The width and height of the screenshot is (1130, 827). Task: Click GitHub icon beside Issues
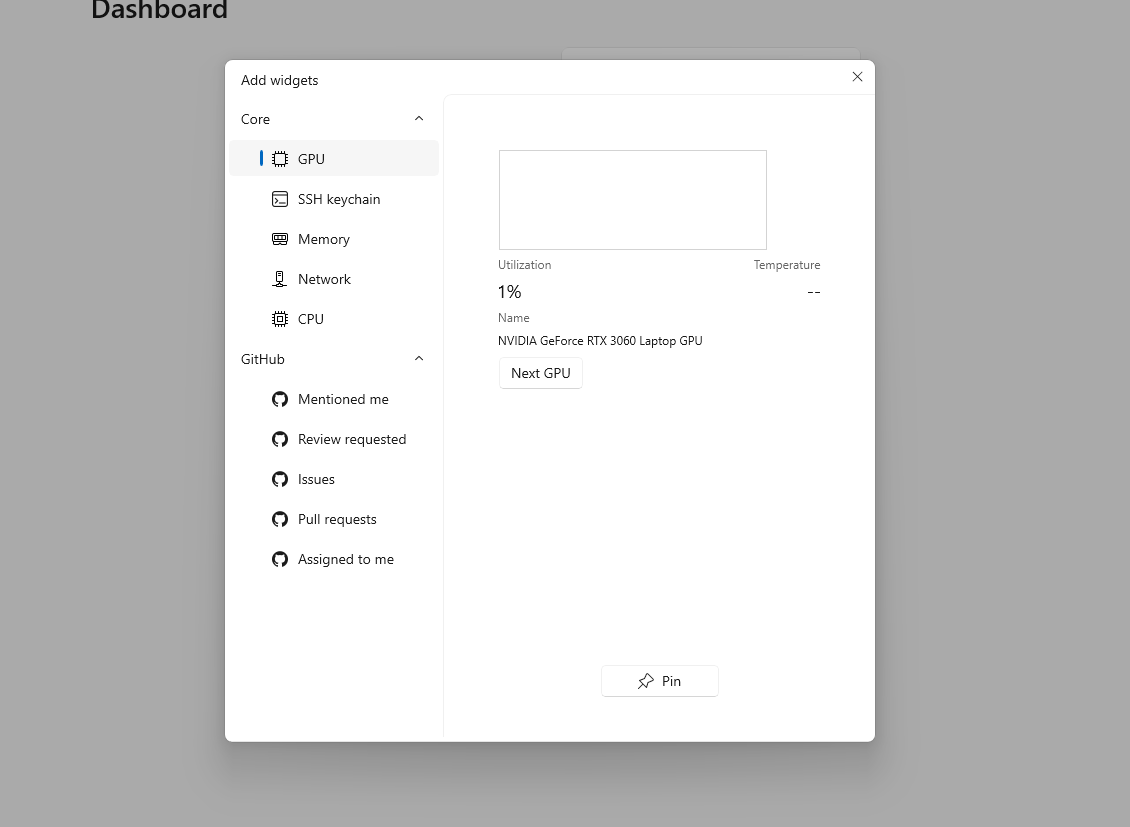(280, 479)
